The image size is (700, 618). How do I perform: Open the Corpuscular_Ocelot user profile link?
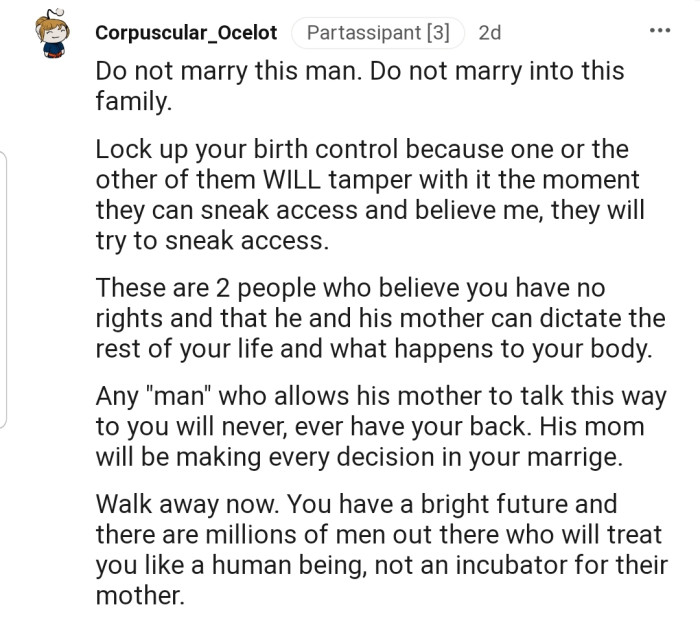[x=187, y=33]
